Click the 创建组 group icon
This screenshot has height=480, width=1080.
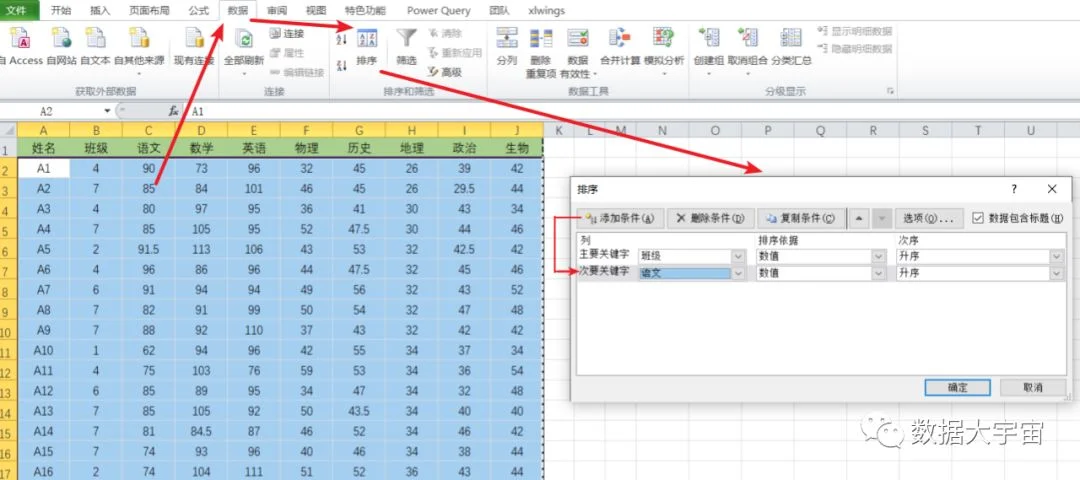tap(709, 38)
